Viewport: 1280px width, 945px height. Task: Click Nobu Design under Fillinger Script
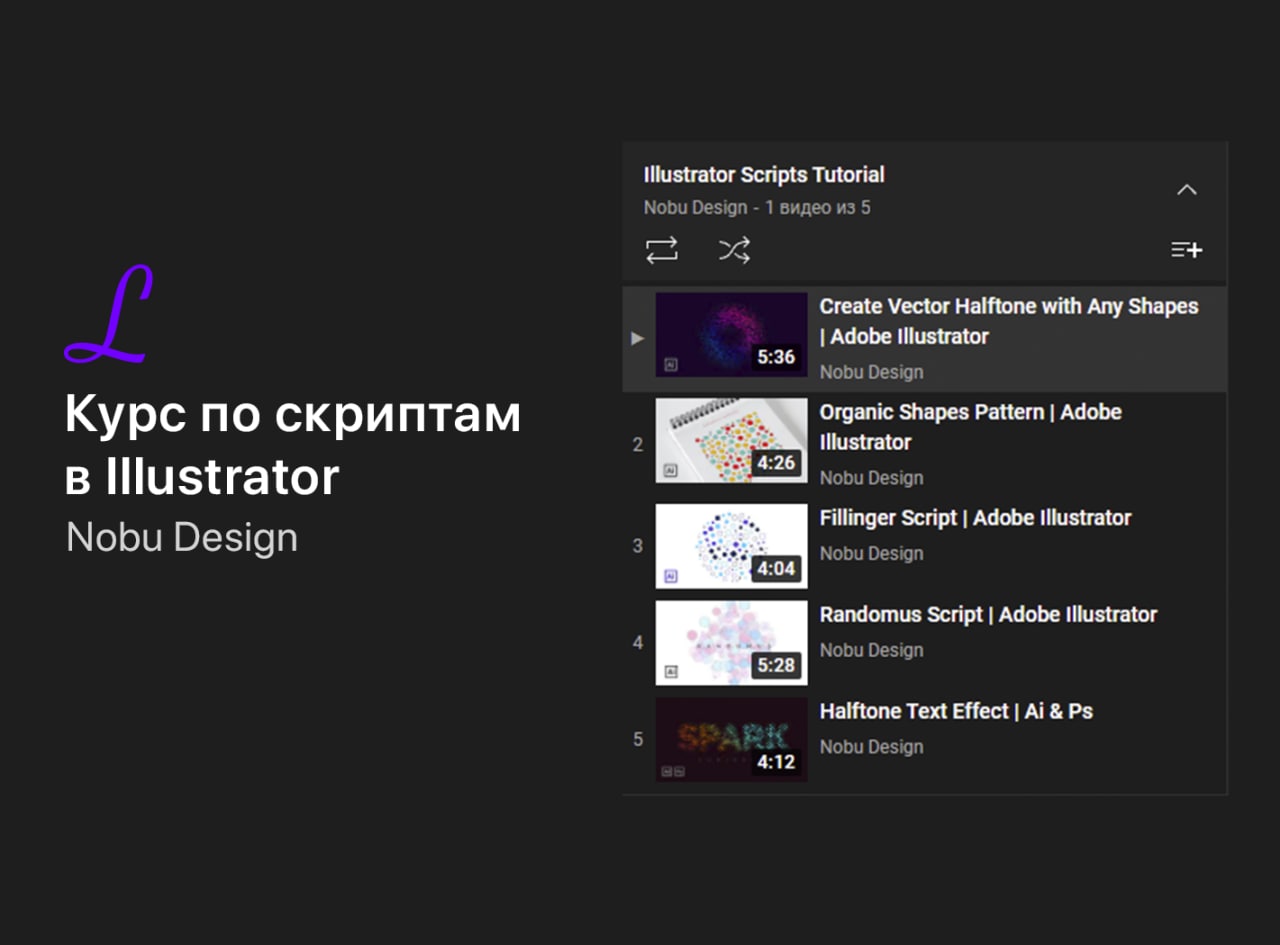click(871, 554)
